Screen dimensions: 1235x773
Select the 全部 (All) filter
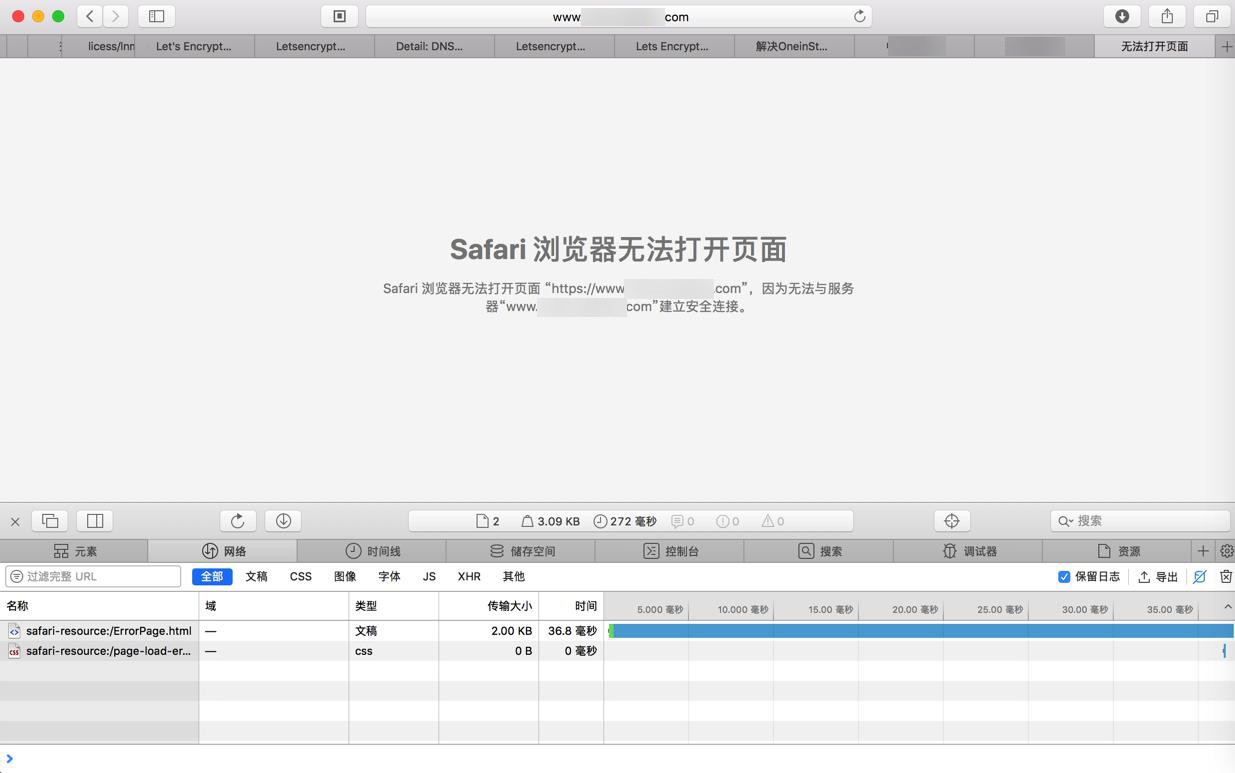tap(212, 577)
